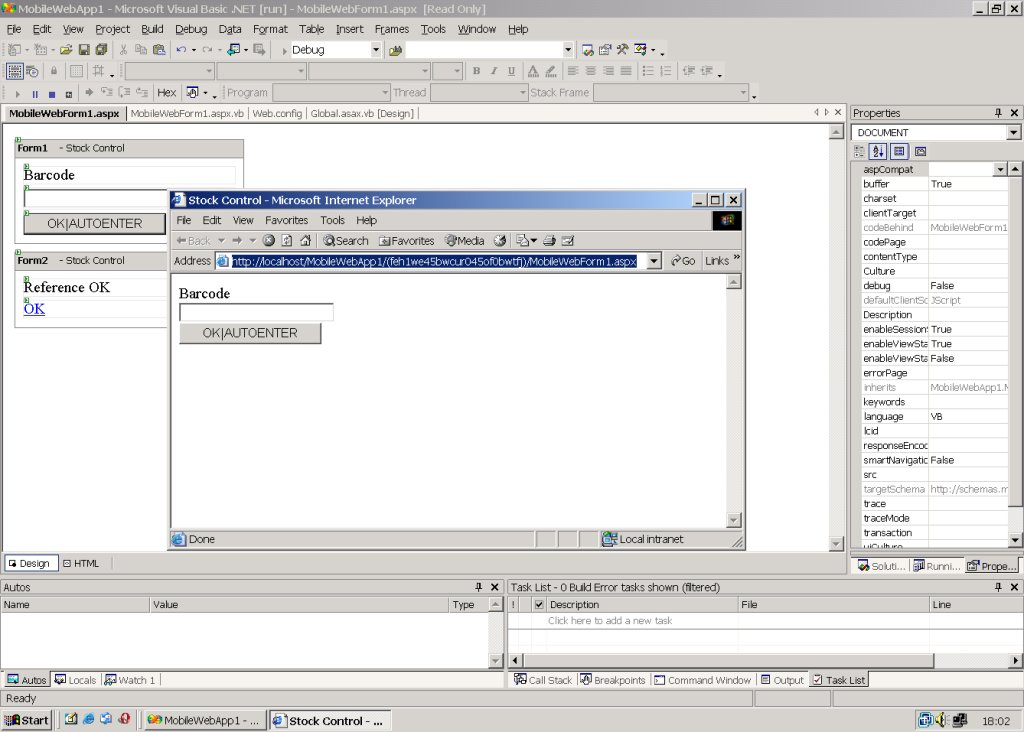Cut selection with the scissors icon
The height and width of the screenshot is (732, 1024).
point(123,50)
